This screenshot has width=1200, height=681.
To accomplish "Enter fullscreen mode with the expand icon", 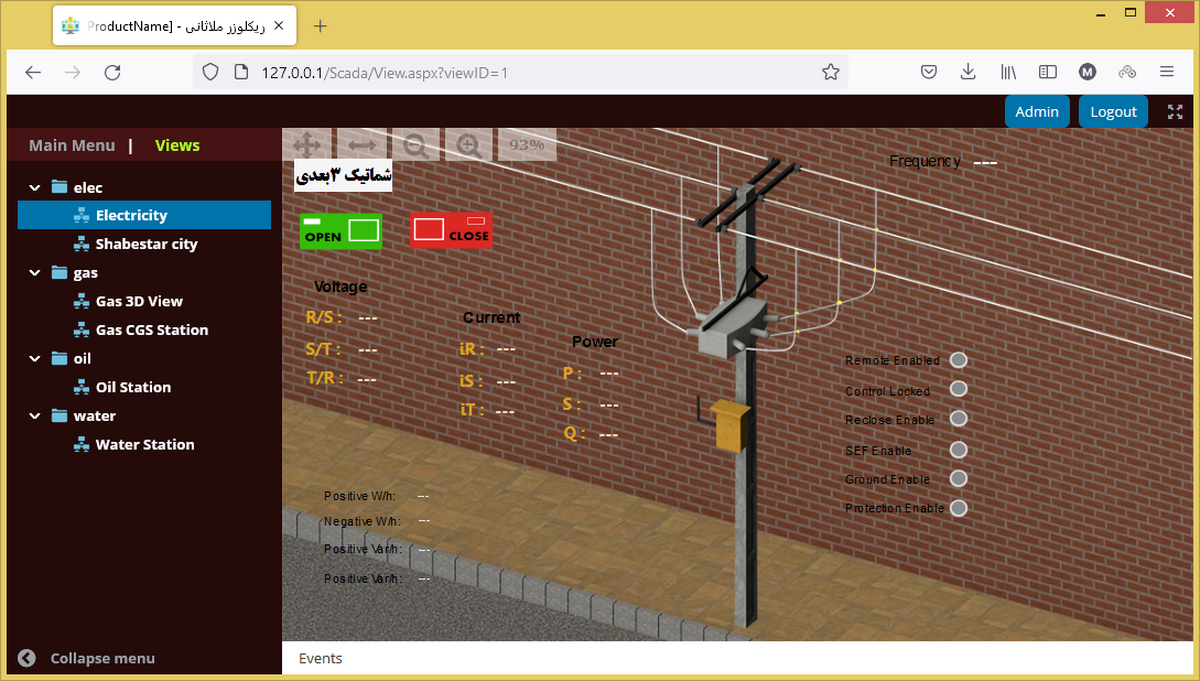I will coord(1175,112).
